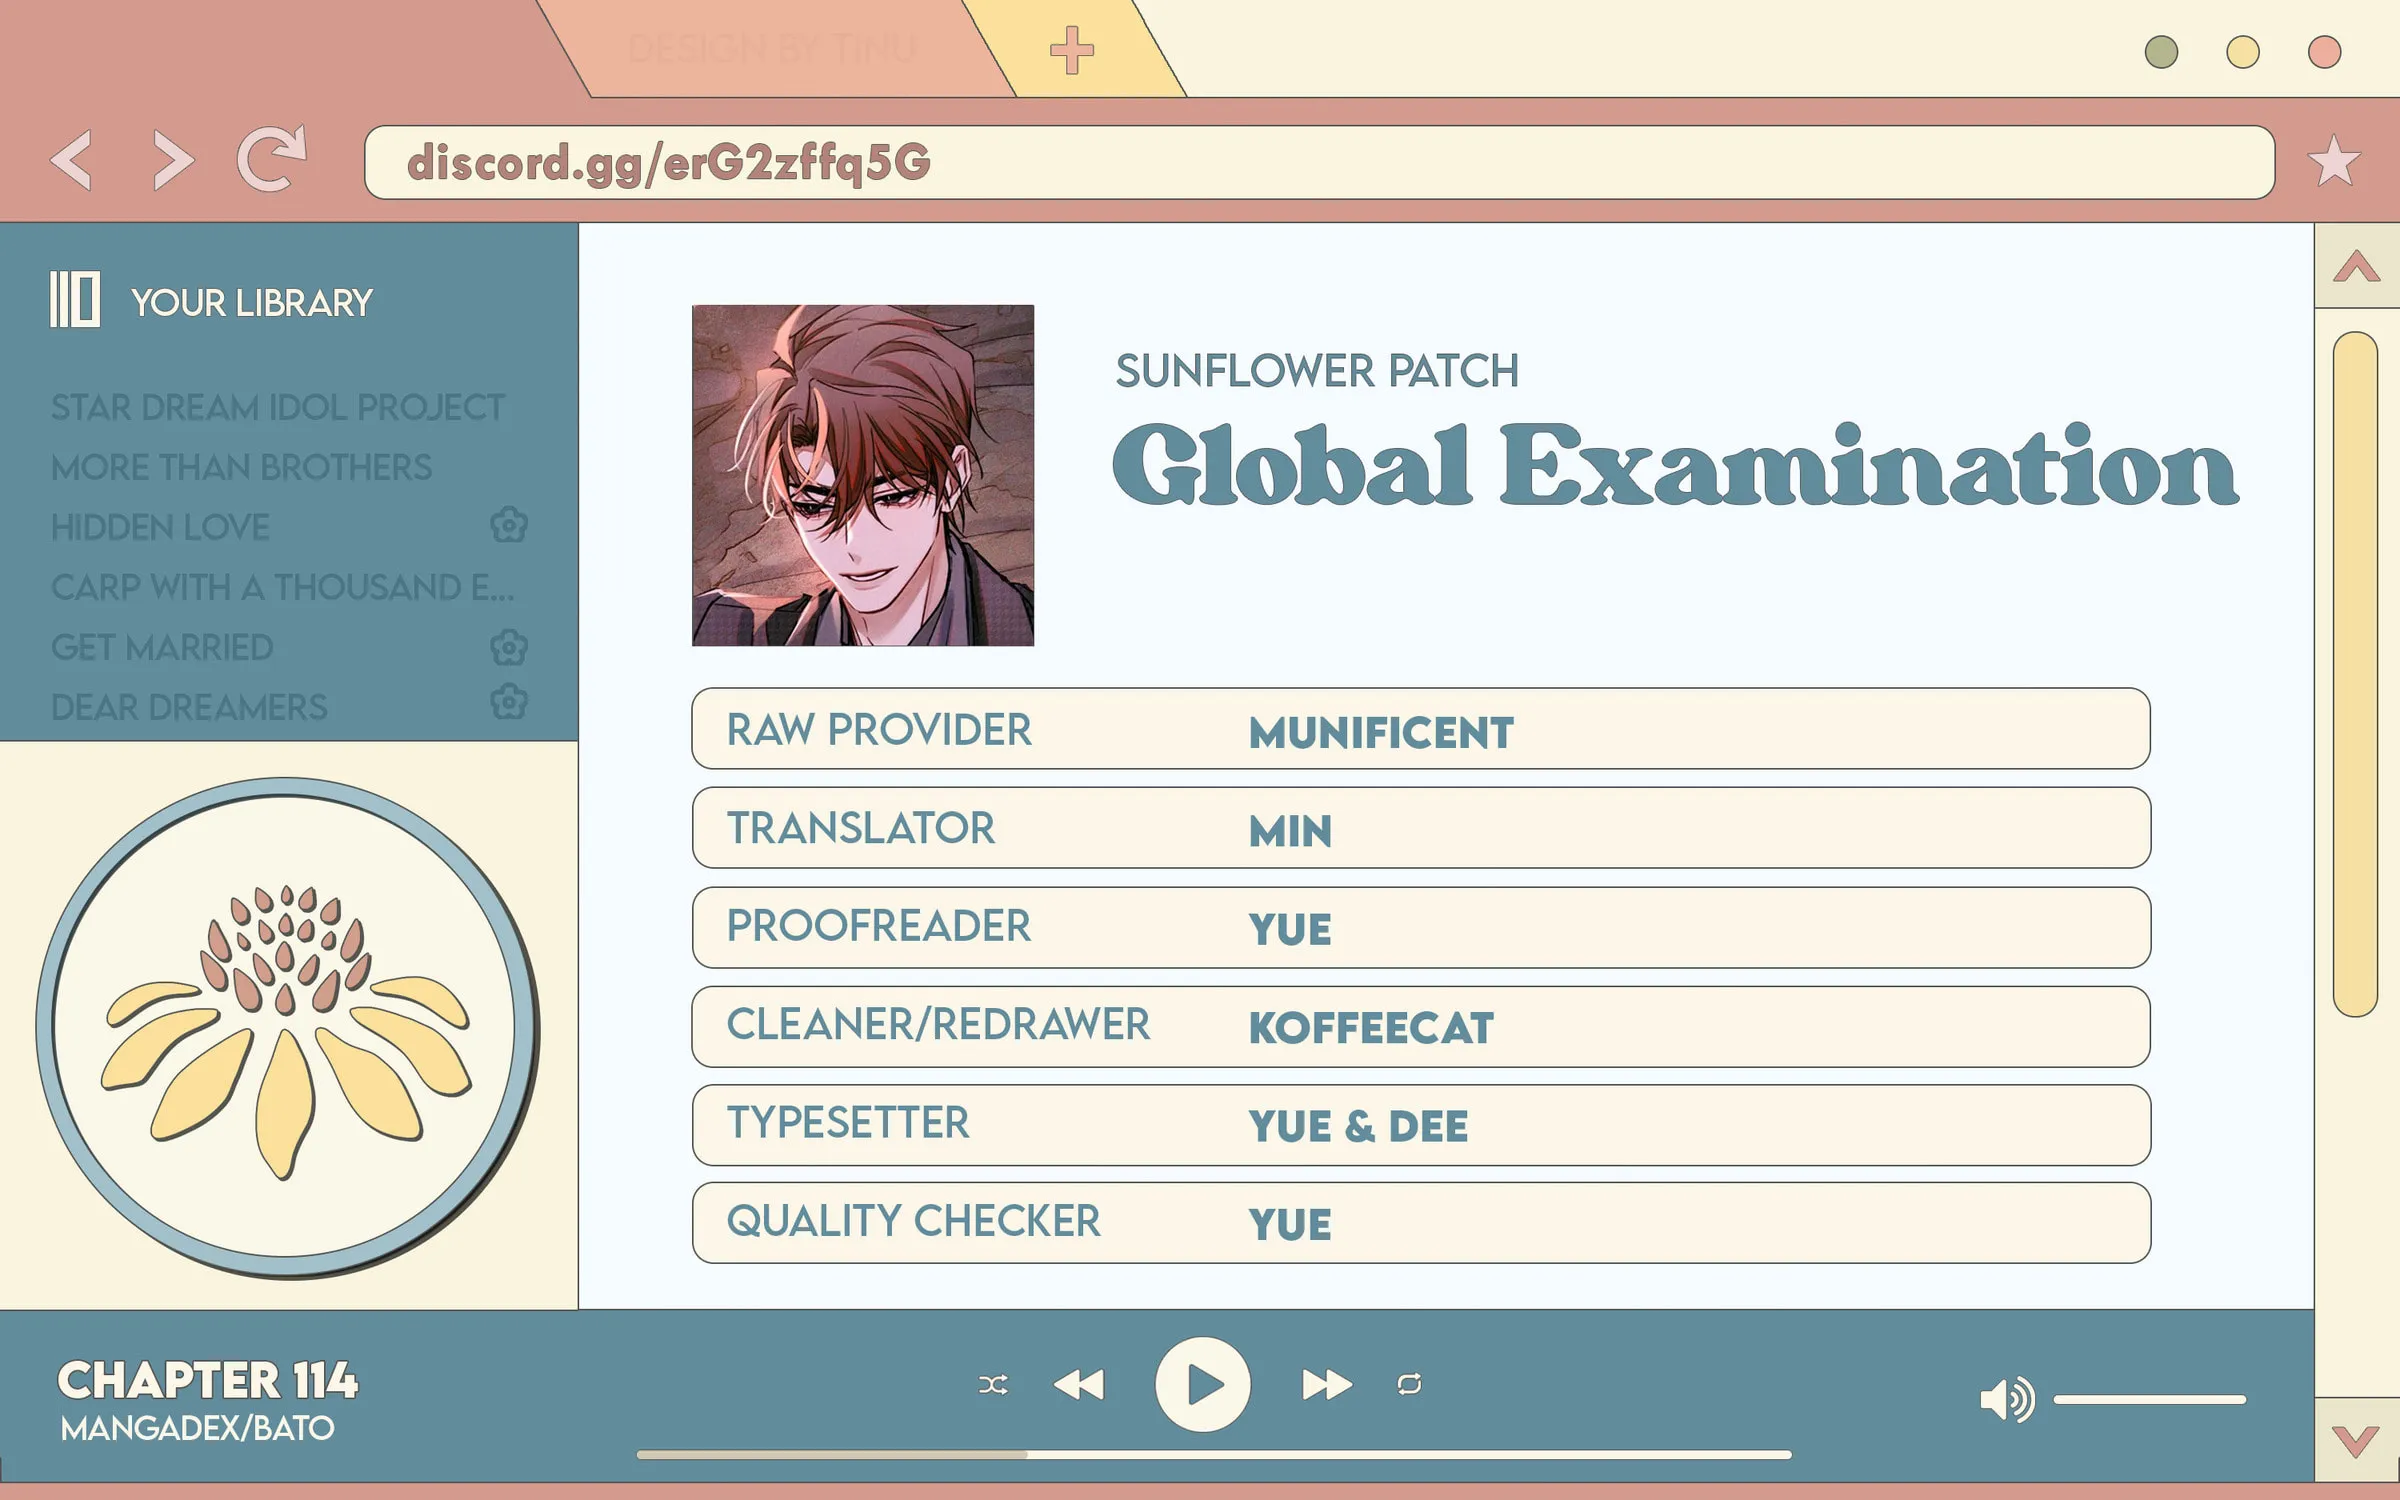
Task: Focus the discord.gg address bar
Action: pos(1320,162)
